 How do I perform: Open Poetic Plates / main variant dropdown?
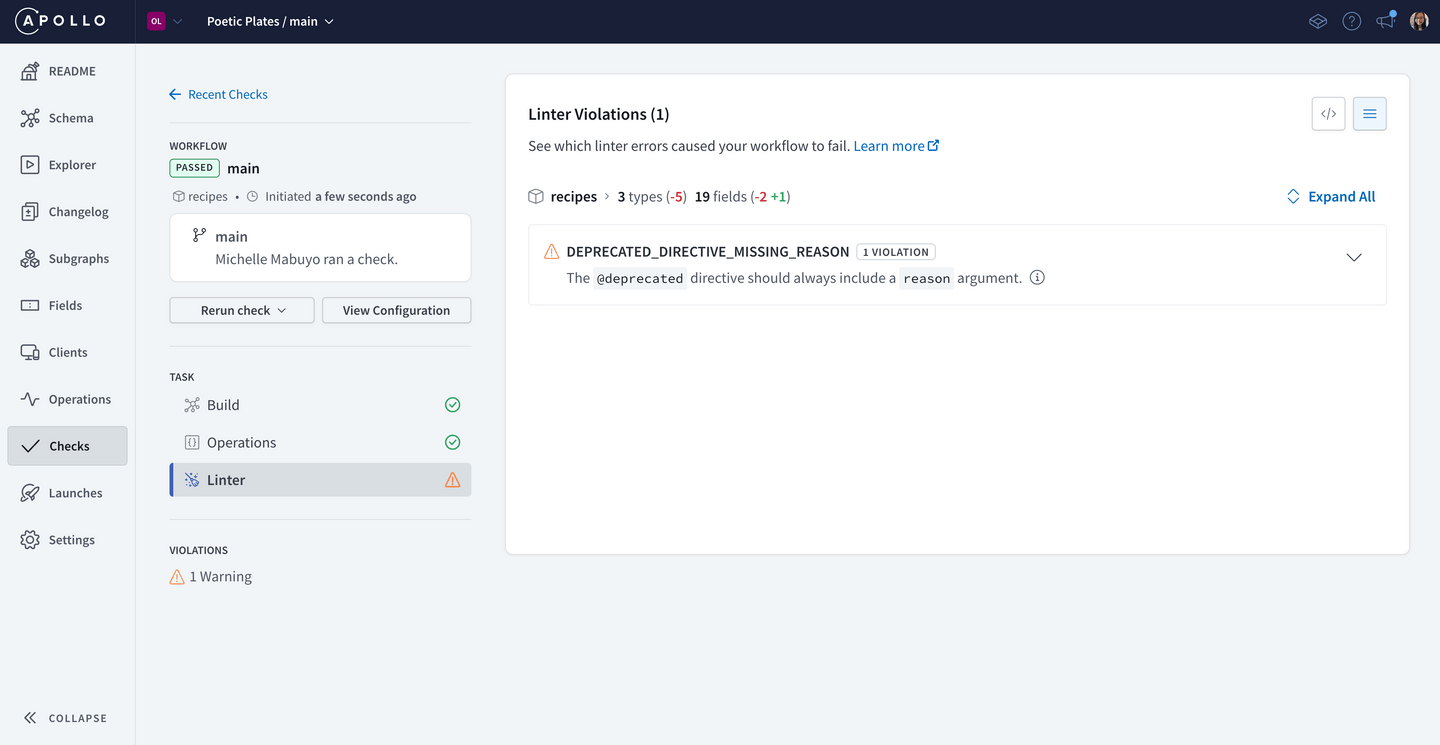(x=270, y=21)
